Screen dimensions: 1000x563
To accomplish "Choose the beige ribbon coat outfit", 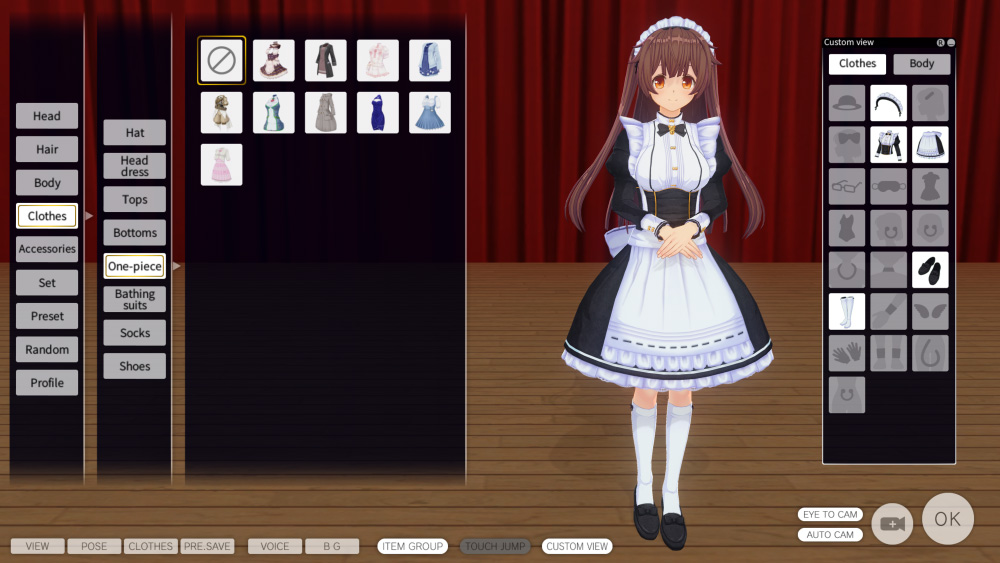I will pos(221,112).
